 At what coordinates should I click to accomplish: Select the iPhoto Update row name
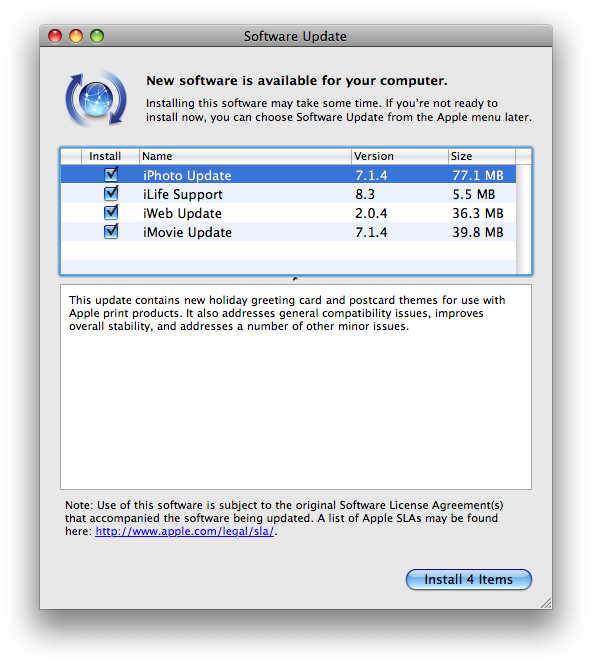pyautogui.click(x=187, y=175)
